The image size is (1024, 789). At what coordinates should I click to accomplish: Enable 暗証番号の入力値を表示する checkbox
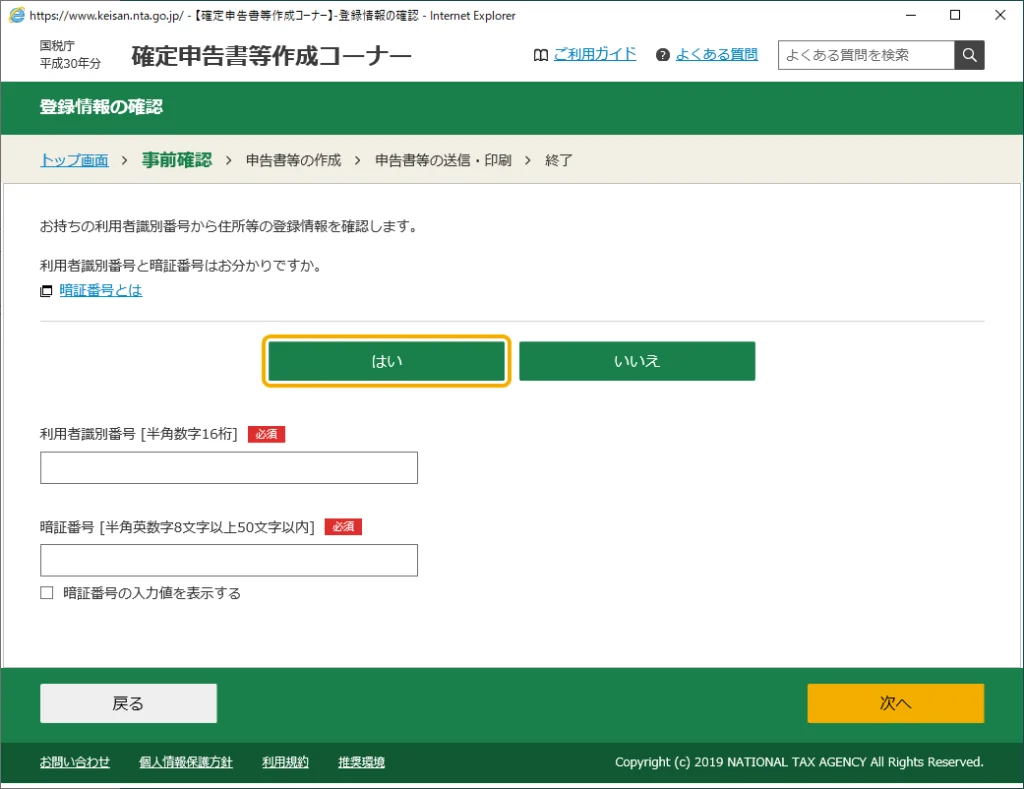click(46, 593)
